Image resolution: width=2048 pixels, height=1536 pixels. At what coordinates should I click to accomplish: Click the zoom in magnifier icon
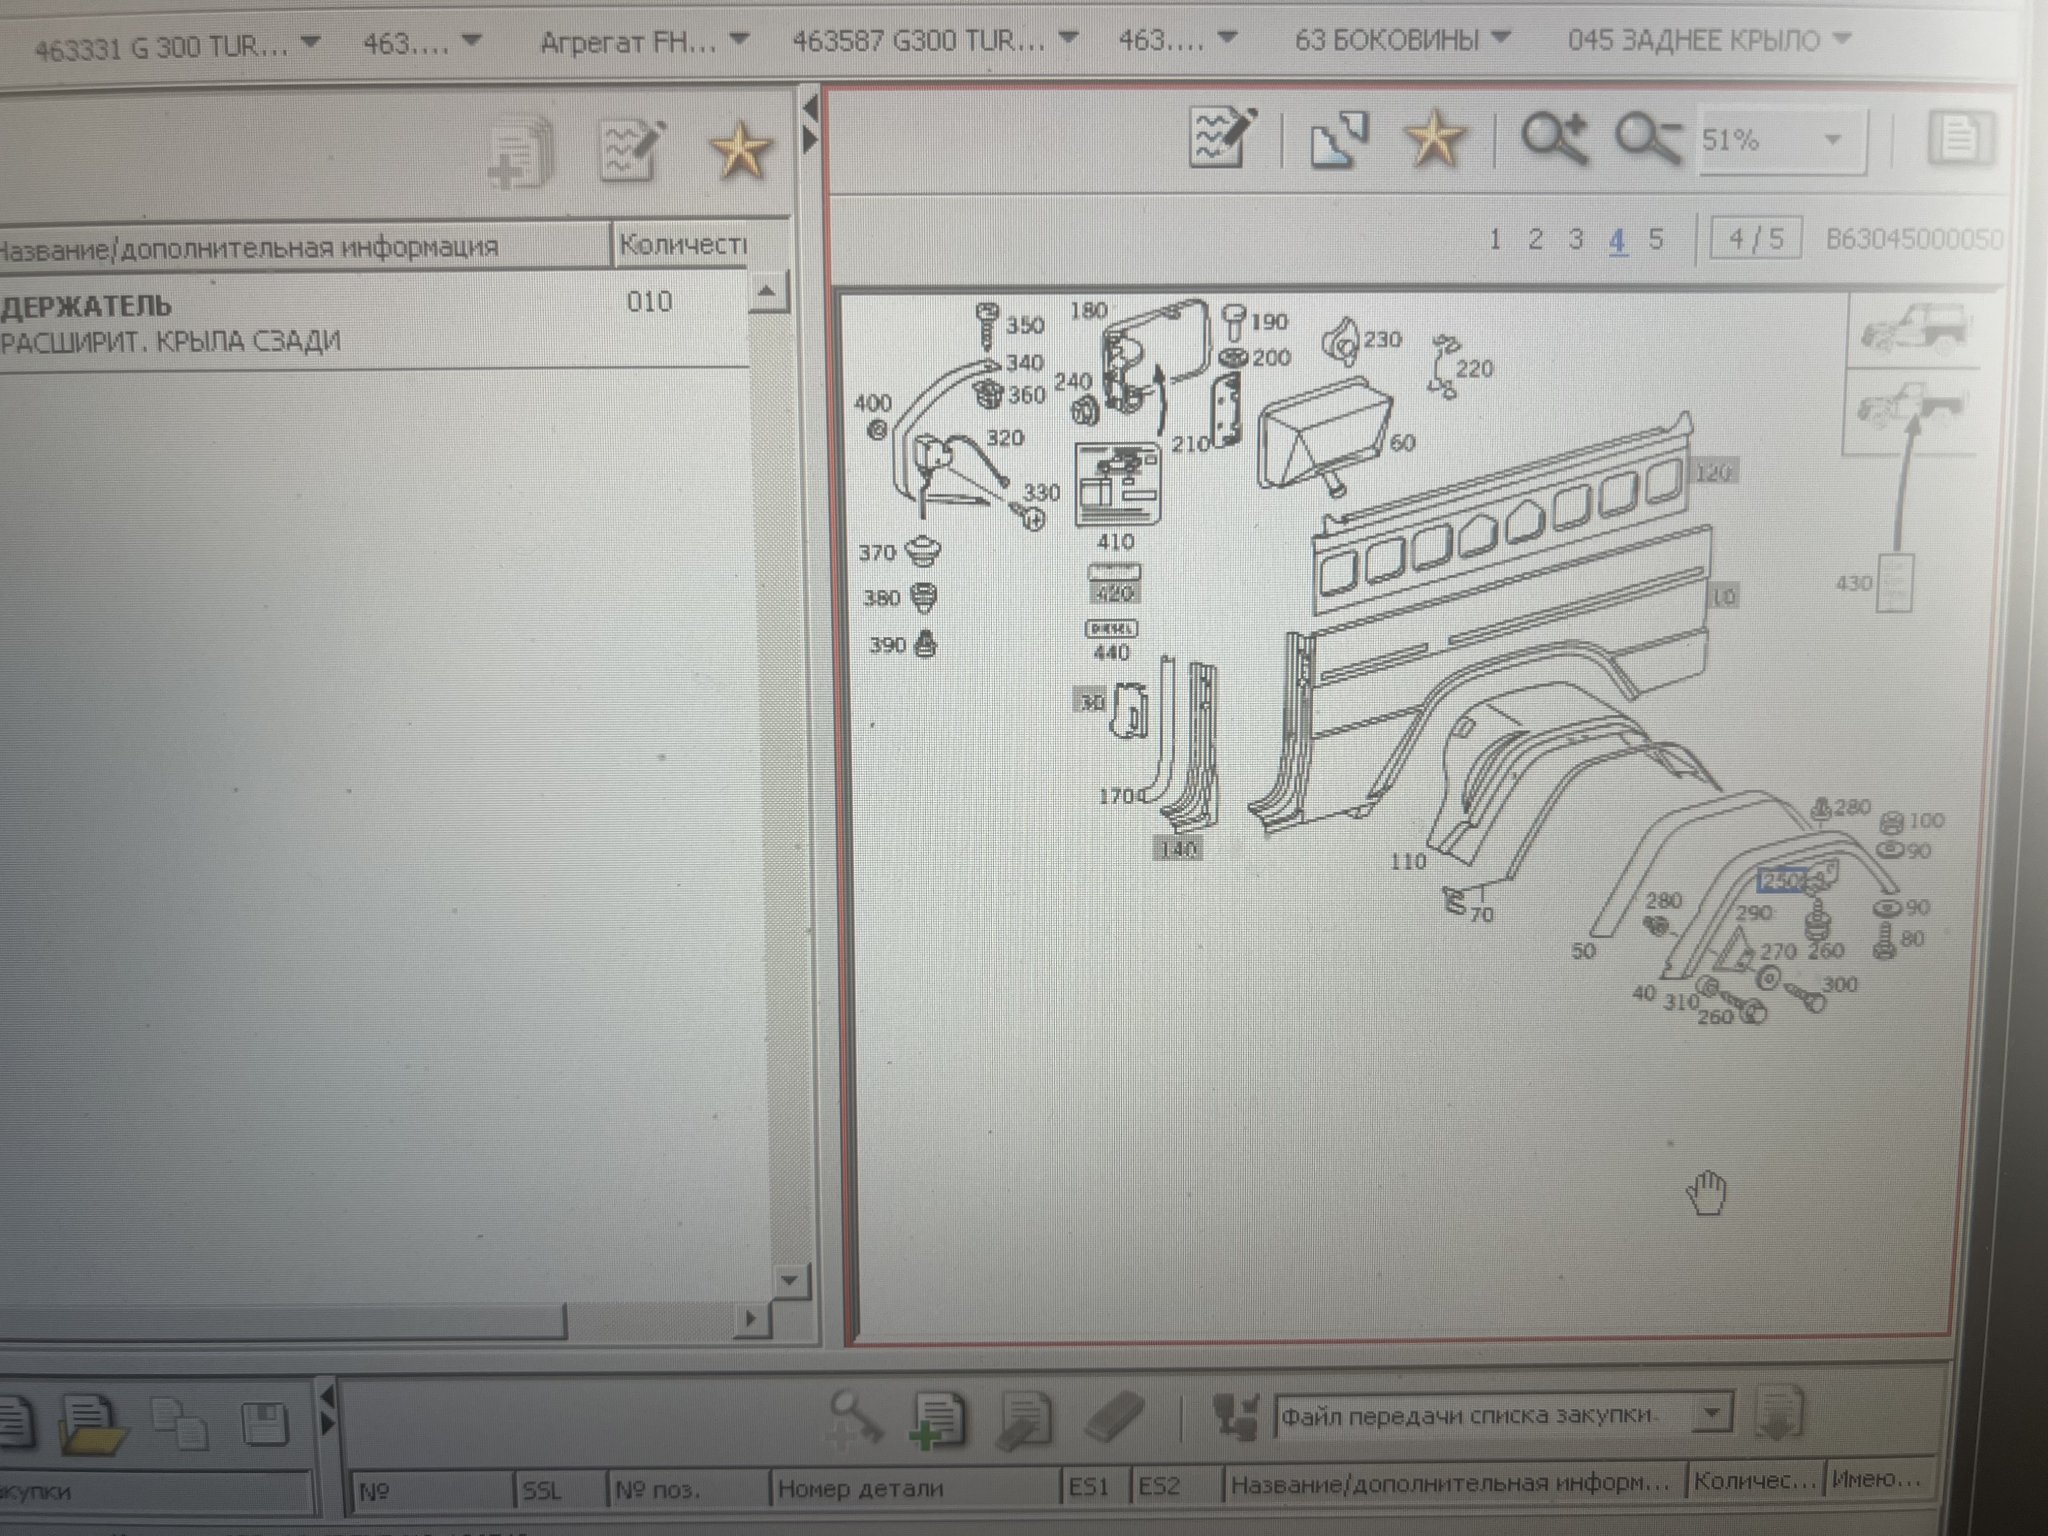1554,139
